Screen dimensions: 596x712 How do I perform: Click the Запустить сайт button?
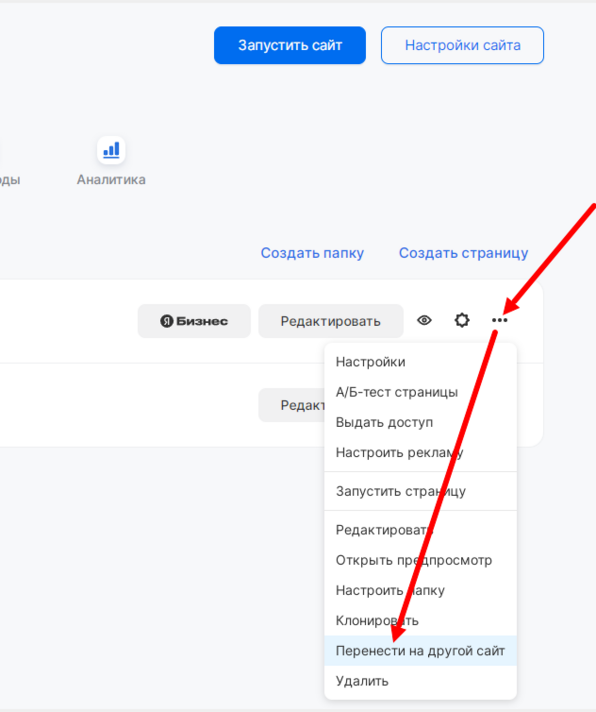tap(290, 45)
